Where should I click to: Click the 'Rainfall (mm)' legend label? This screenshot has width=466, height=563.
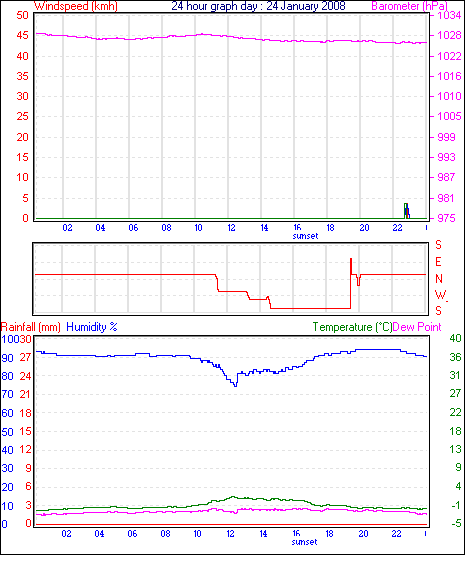click(31, 327)
